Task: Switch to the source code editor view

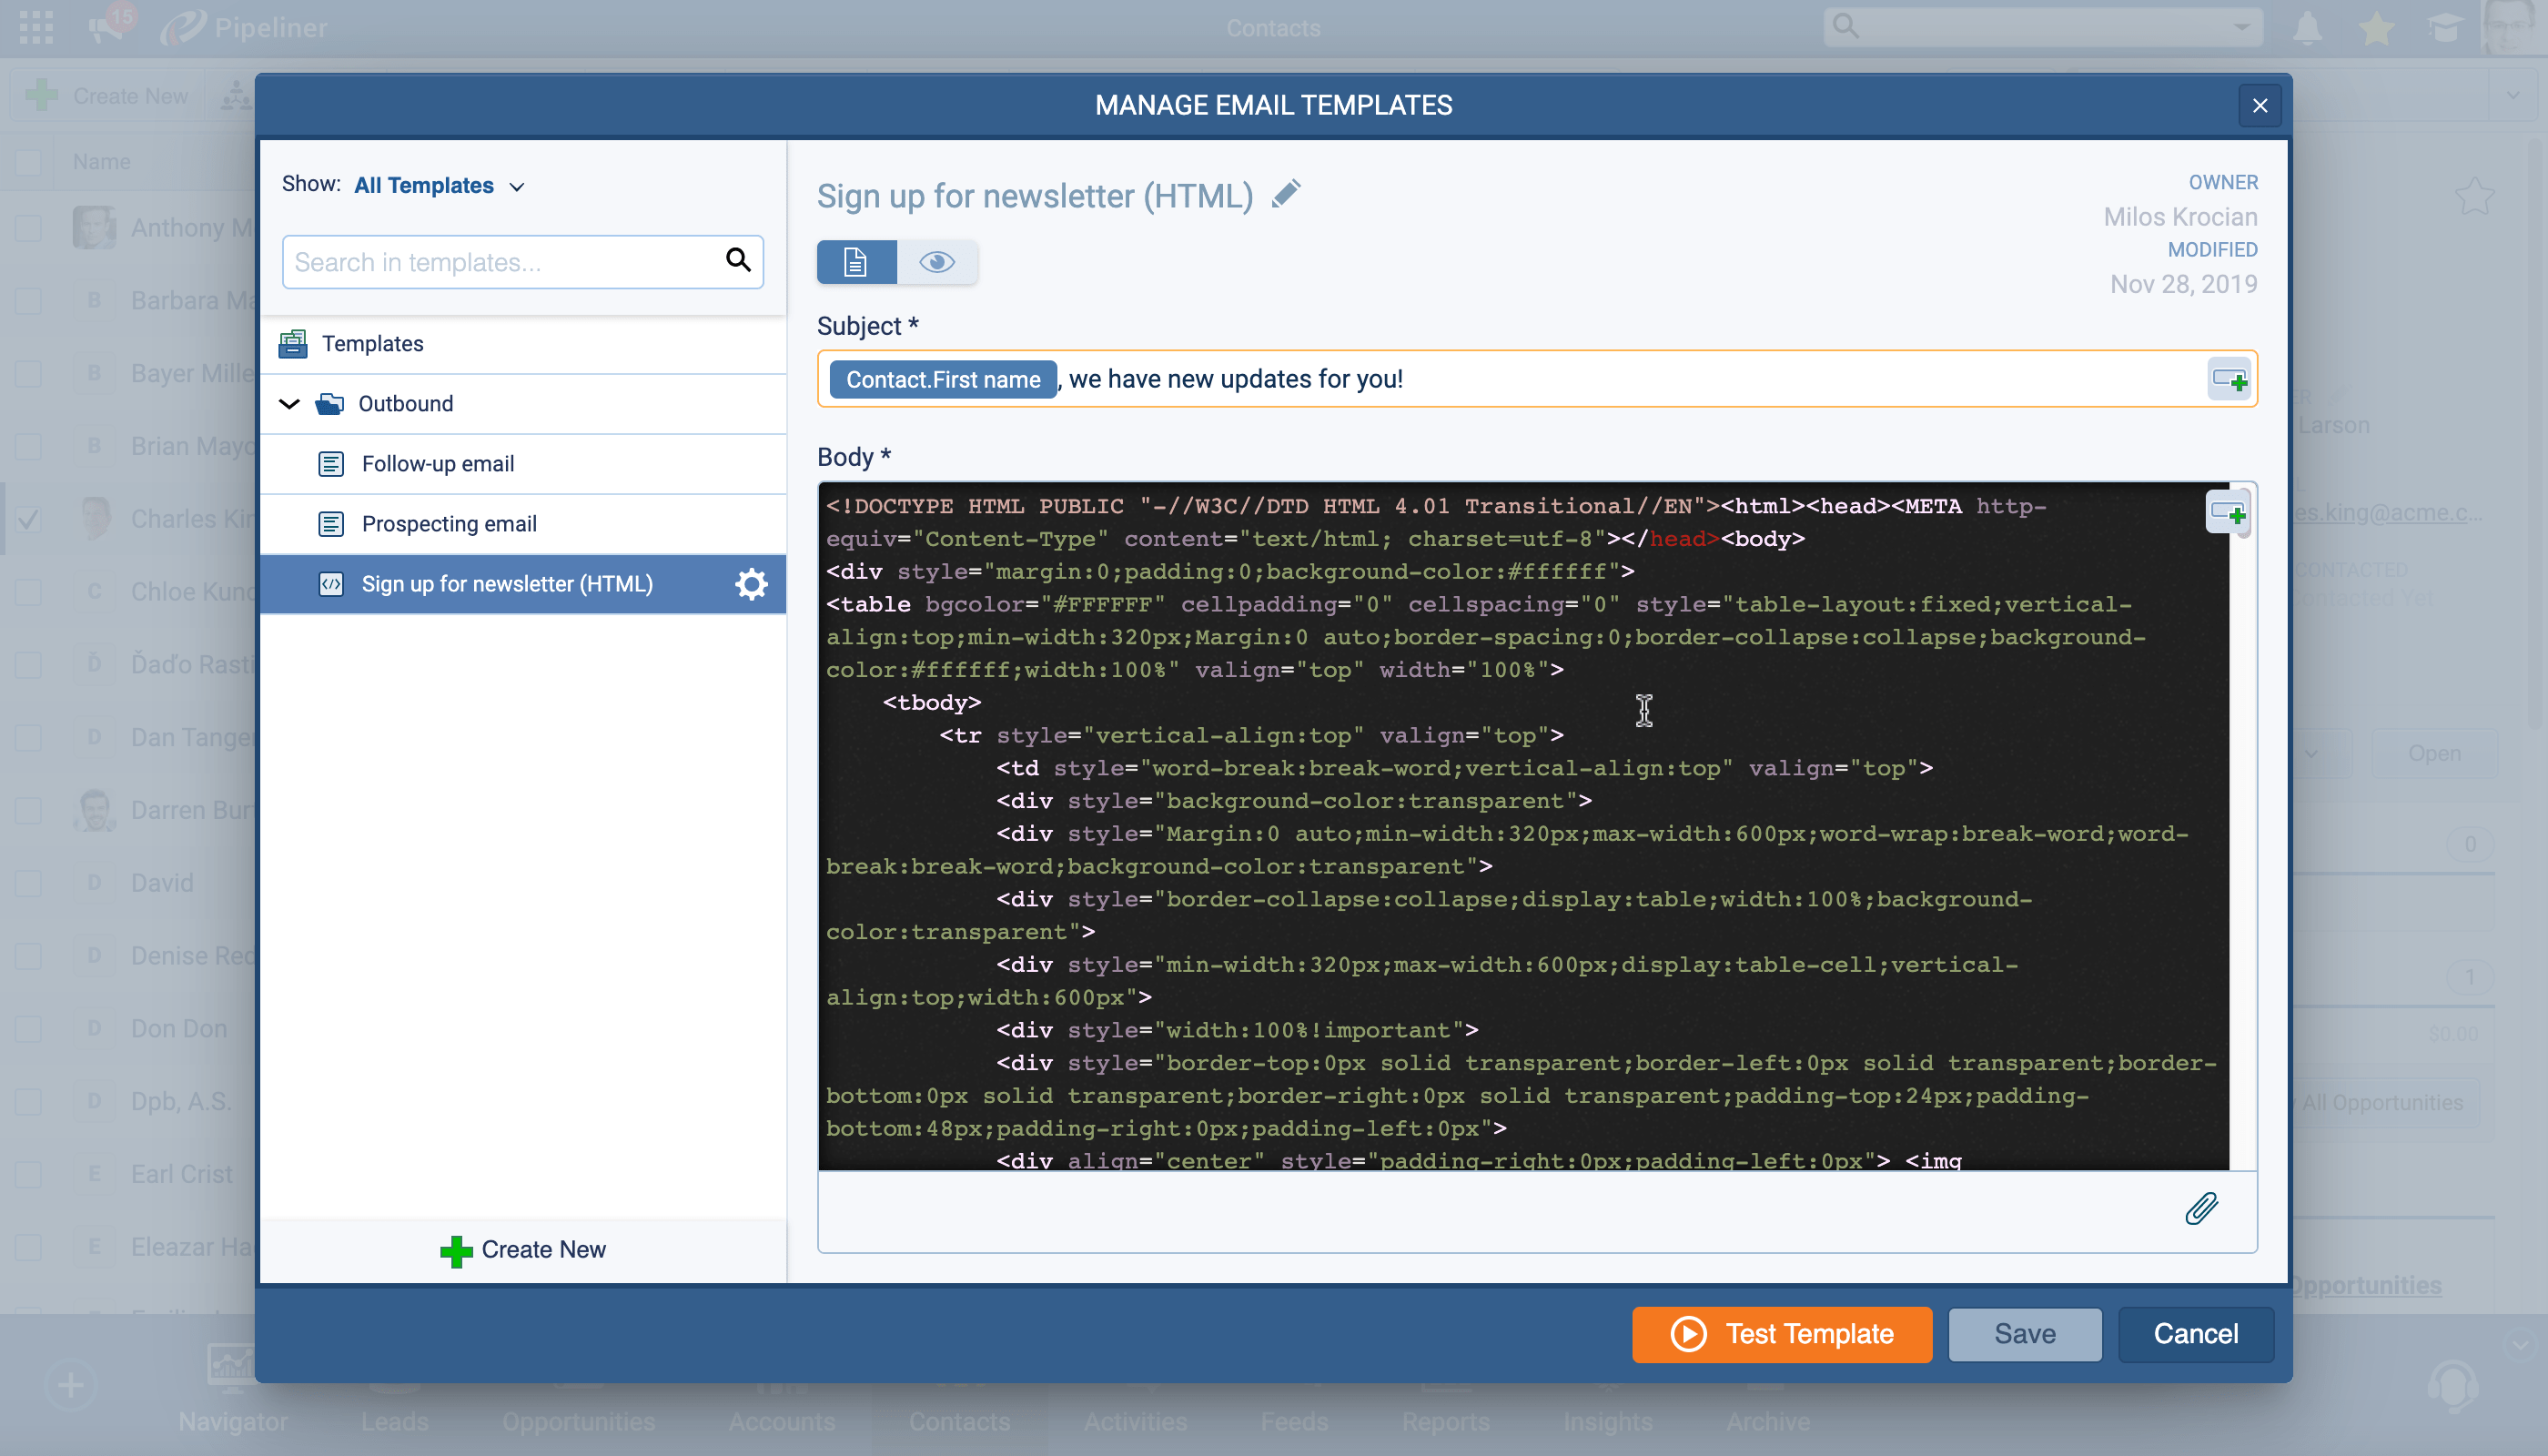Action: [x=856, y=262]
